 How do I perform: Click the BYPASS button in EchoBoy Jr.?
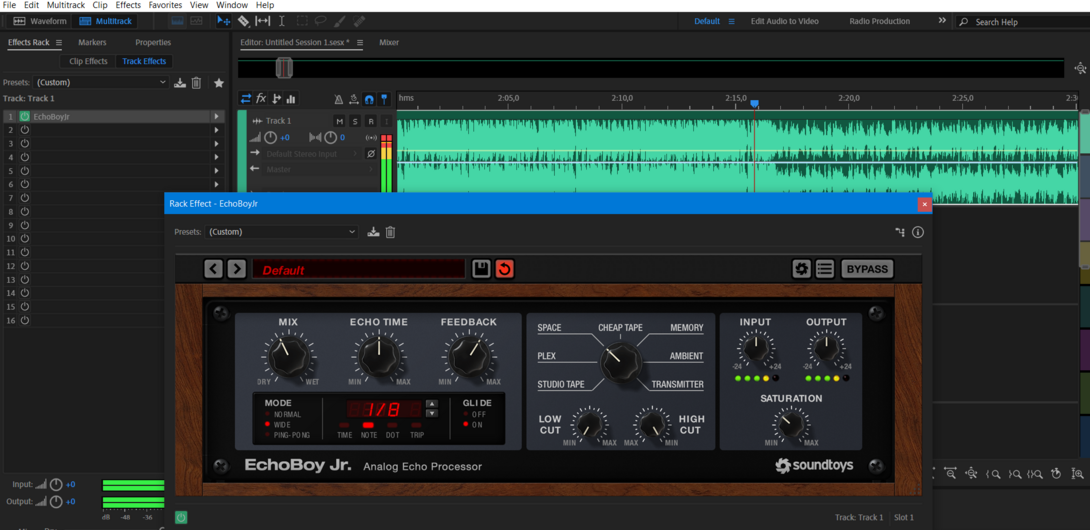[x=868, y=269]
